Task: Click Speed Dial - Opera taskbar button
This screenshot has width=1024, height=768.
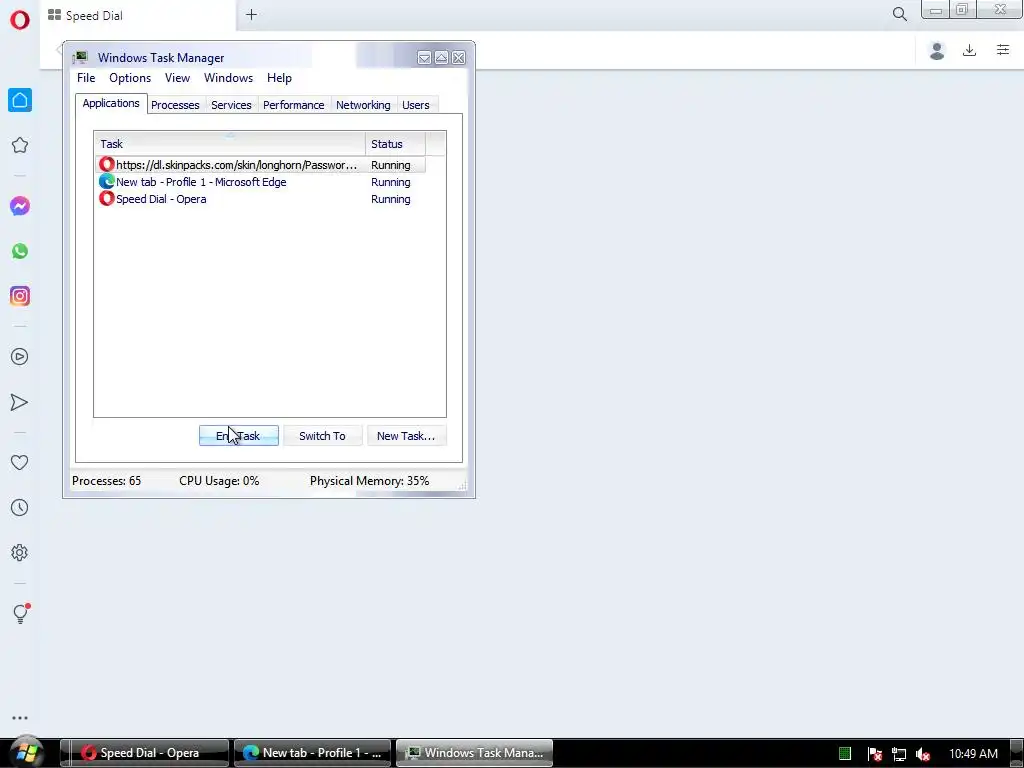Action: 145,753
